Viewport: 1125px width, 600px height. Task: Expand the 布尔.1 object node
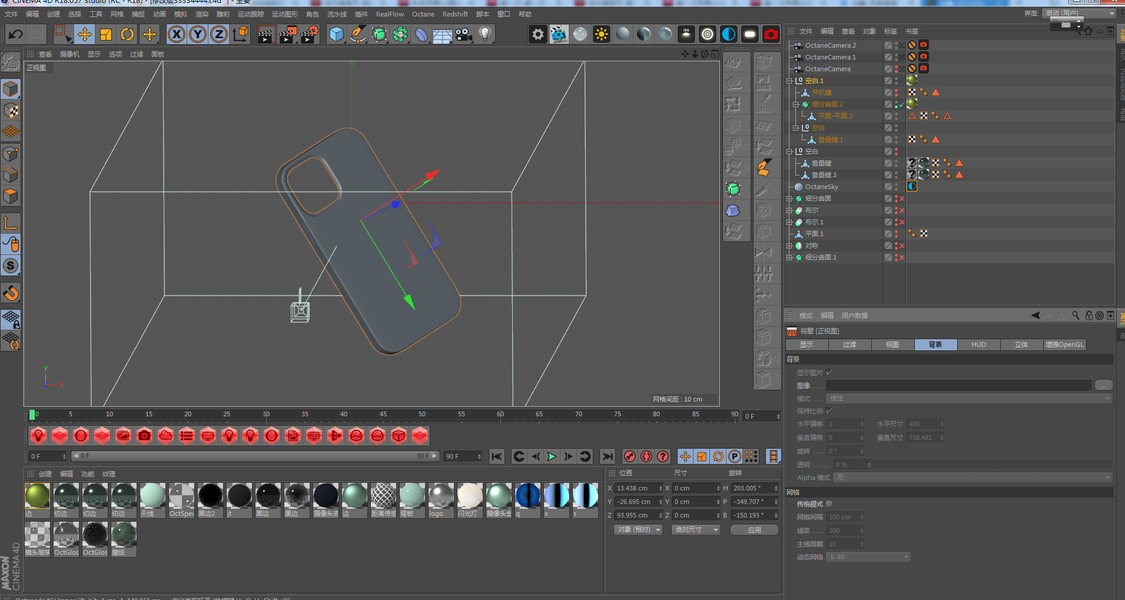(789, 222)
